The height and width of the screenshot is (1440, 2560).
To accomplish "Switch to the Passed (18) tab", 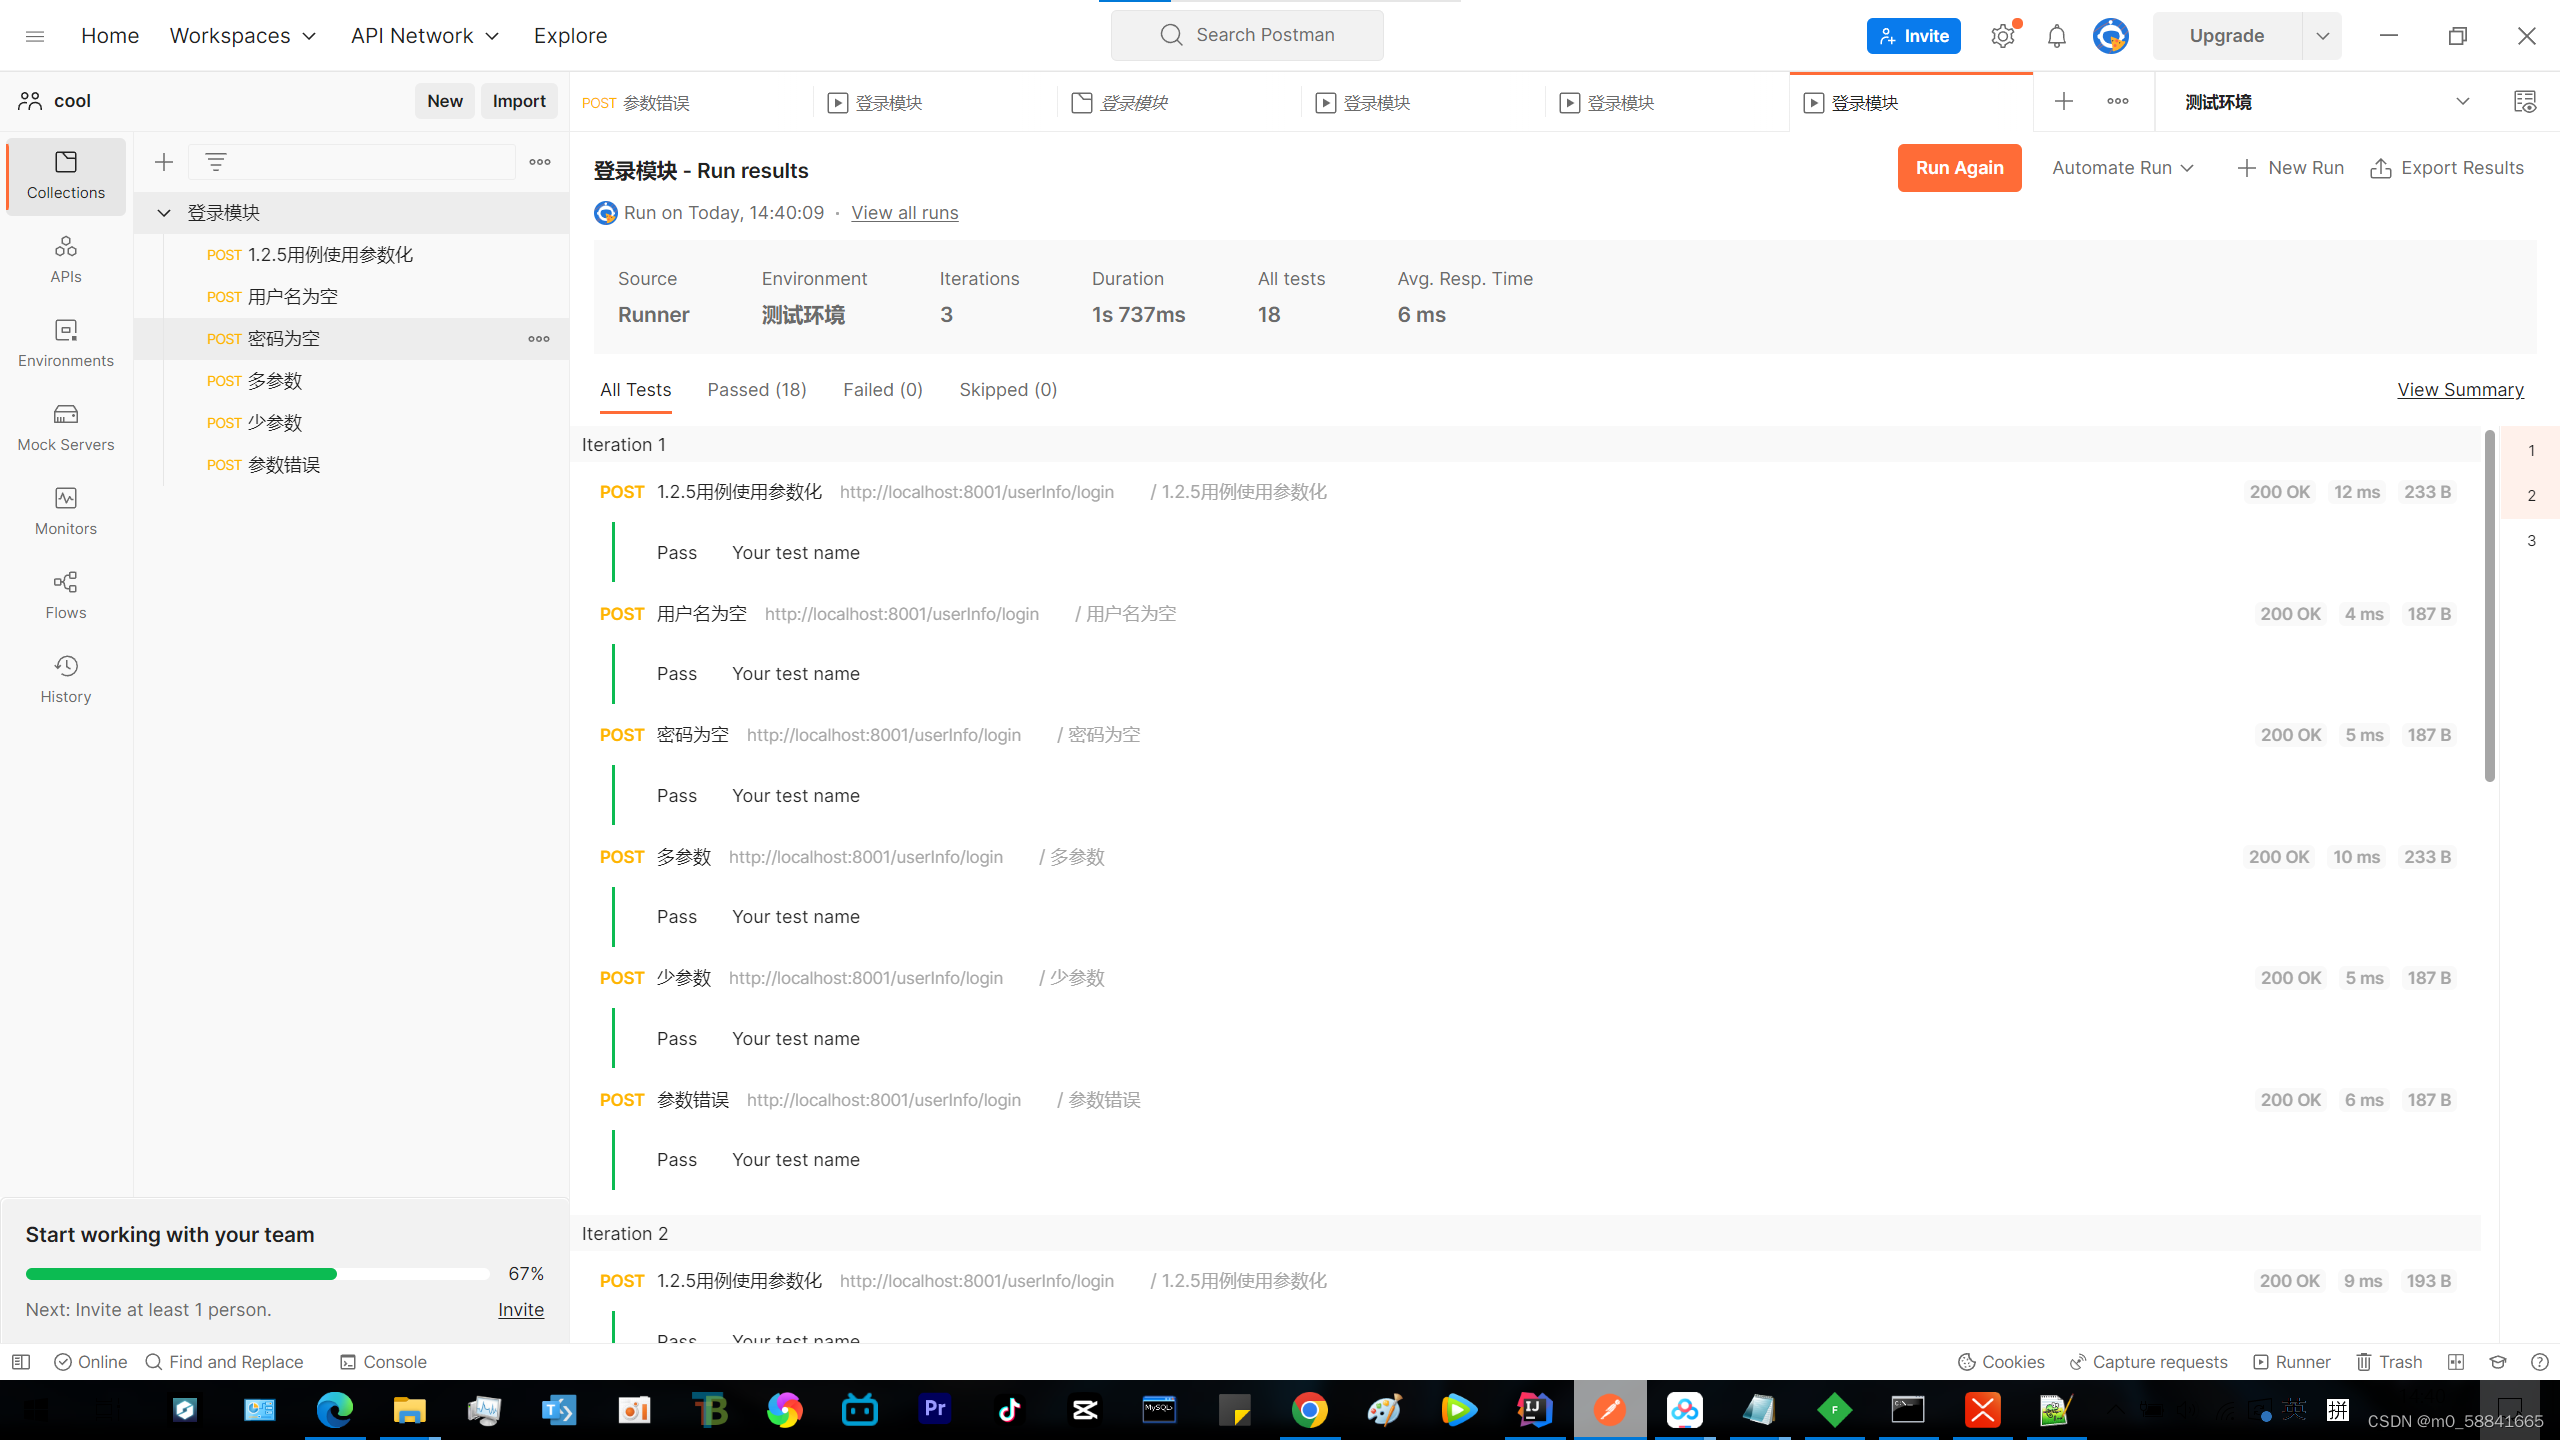I will tap(756, 390).
